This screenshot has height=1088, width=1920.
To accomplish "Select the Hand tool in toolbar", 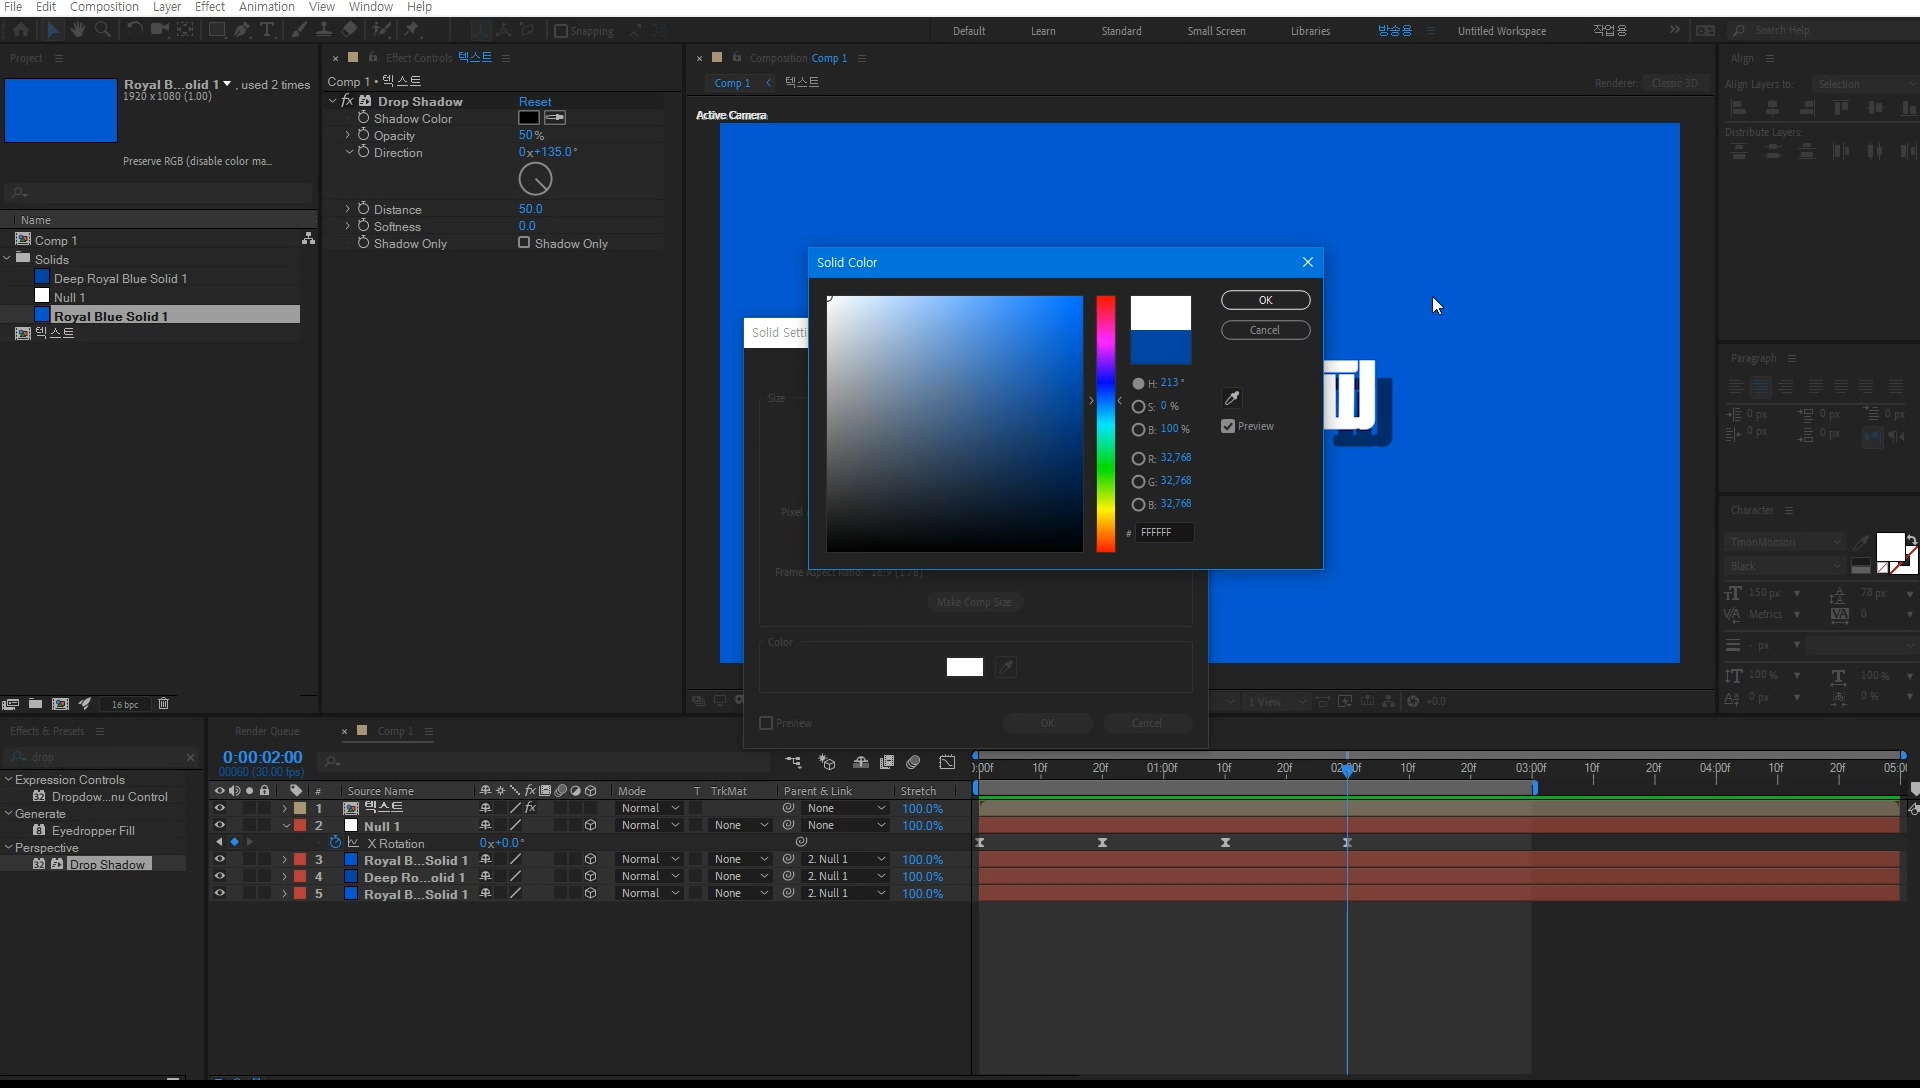I will click(x=78, y=30).
